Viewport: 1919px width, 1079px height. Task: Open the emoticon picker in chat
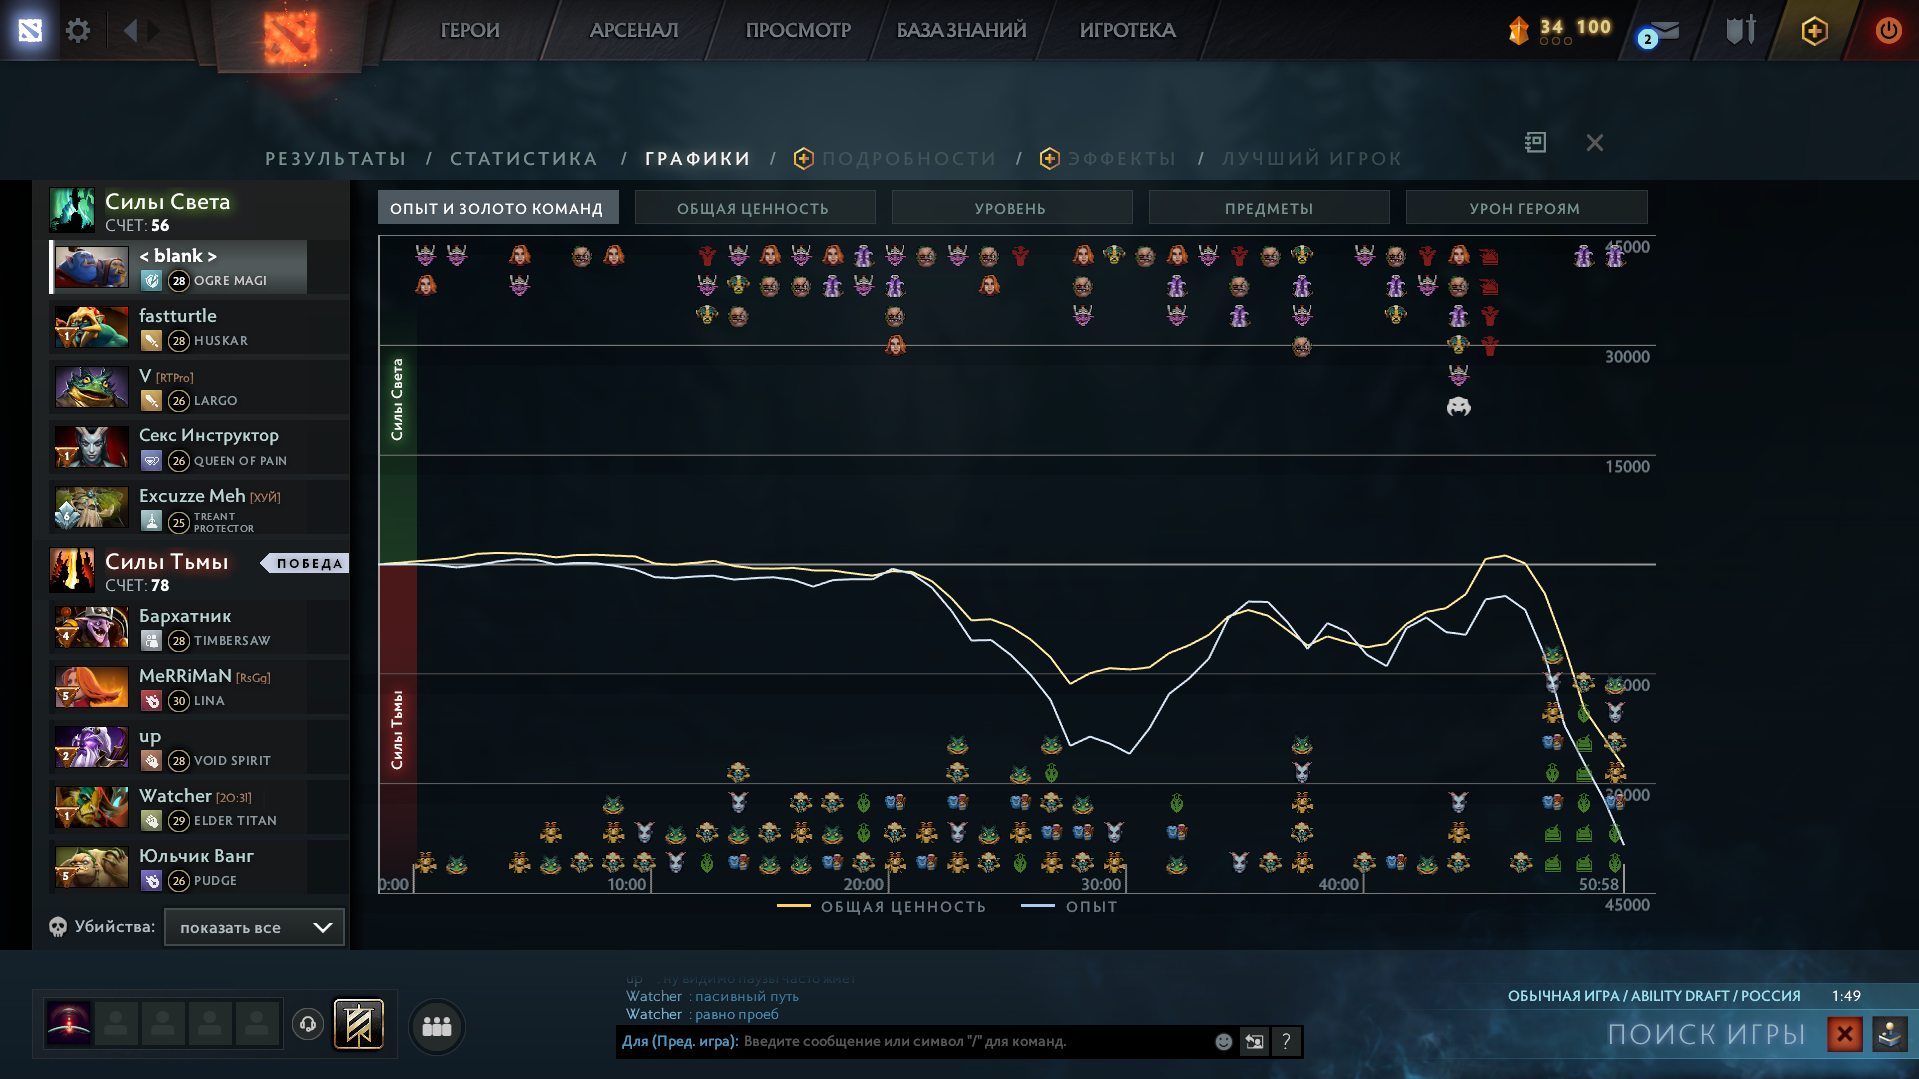1223,1042
